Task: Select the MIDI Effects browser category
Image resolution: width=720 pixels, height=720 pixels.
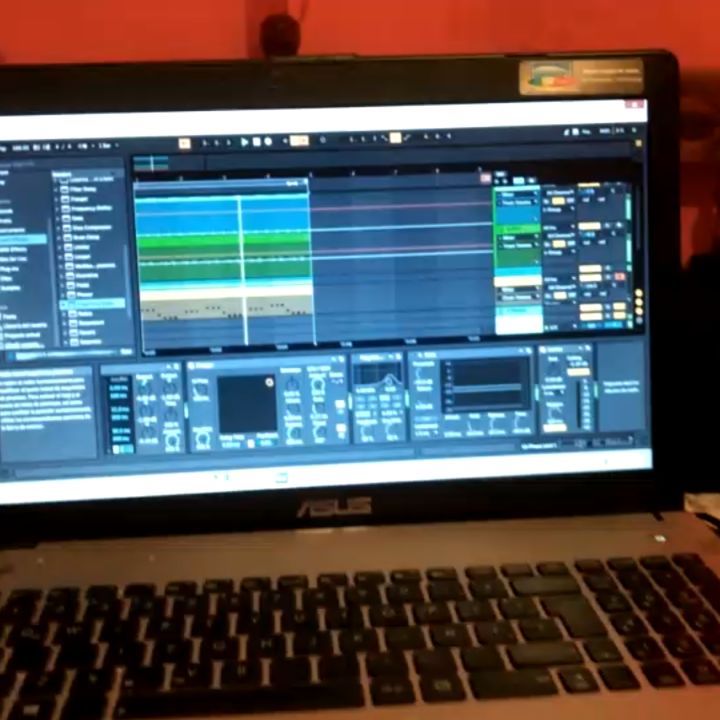Action: (14, 249)
